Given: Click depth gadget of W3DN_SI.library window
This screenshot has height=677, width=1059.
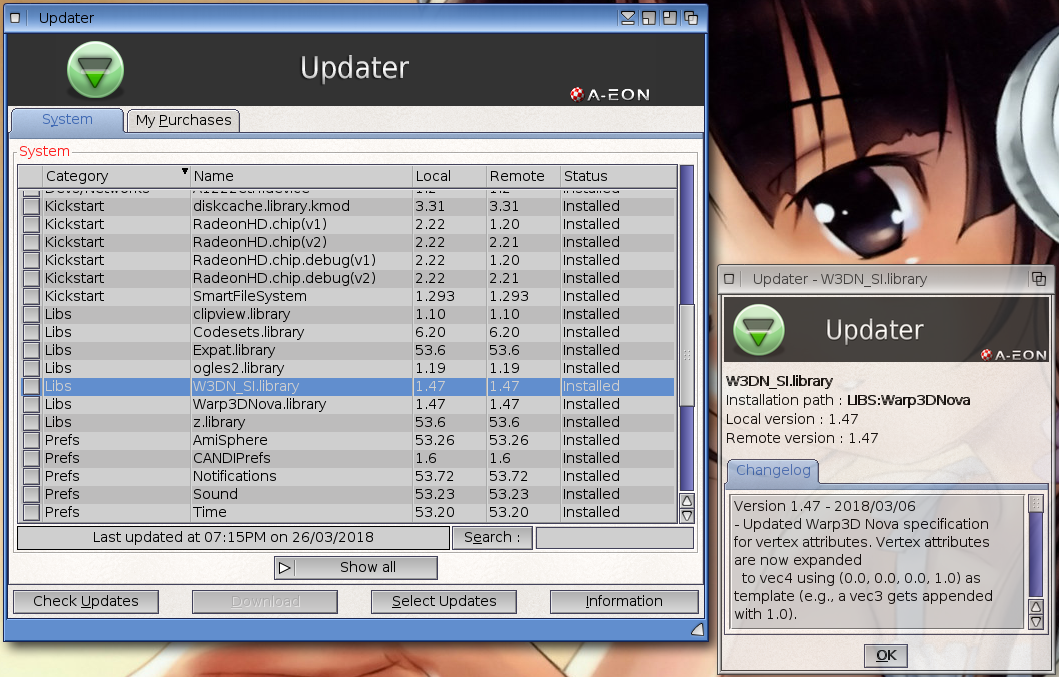Looking at the screenshot, I should coord(1039,278).
